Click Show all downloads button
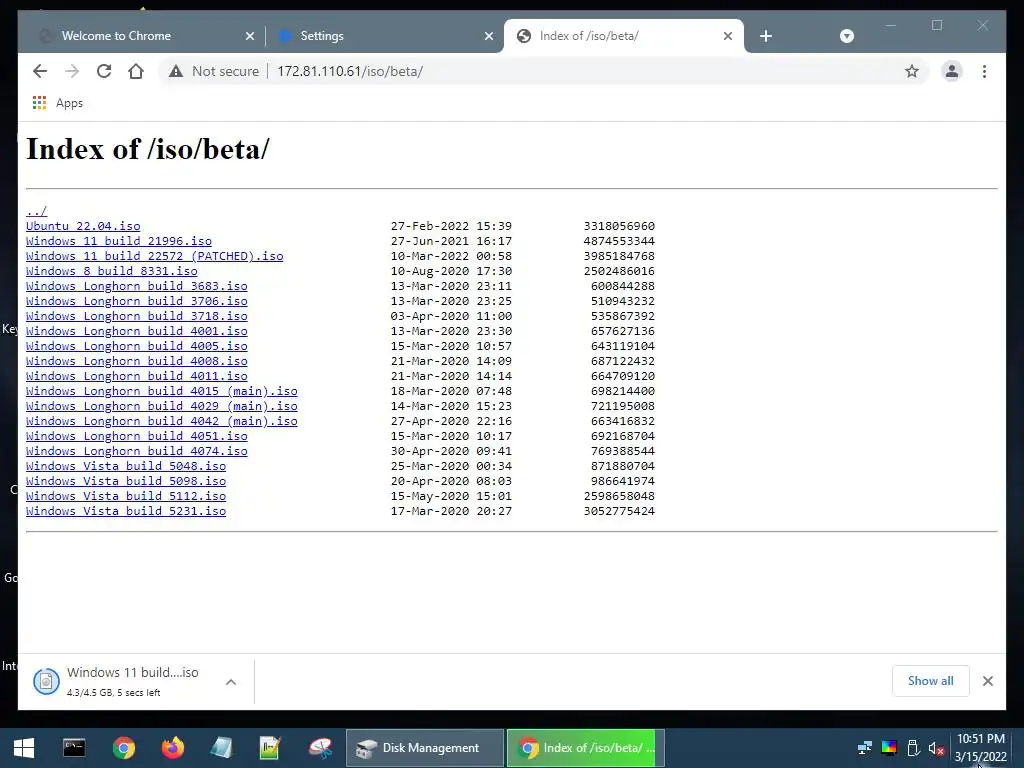Image resolution: width=1024 pixels, height=768 pixels. click(x=931, y=681)
